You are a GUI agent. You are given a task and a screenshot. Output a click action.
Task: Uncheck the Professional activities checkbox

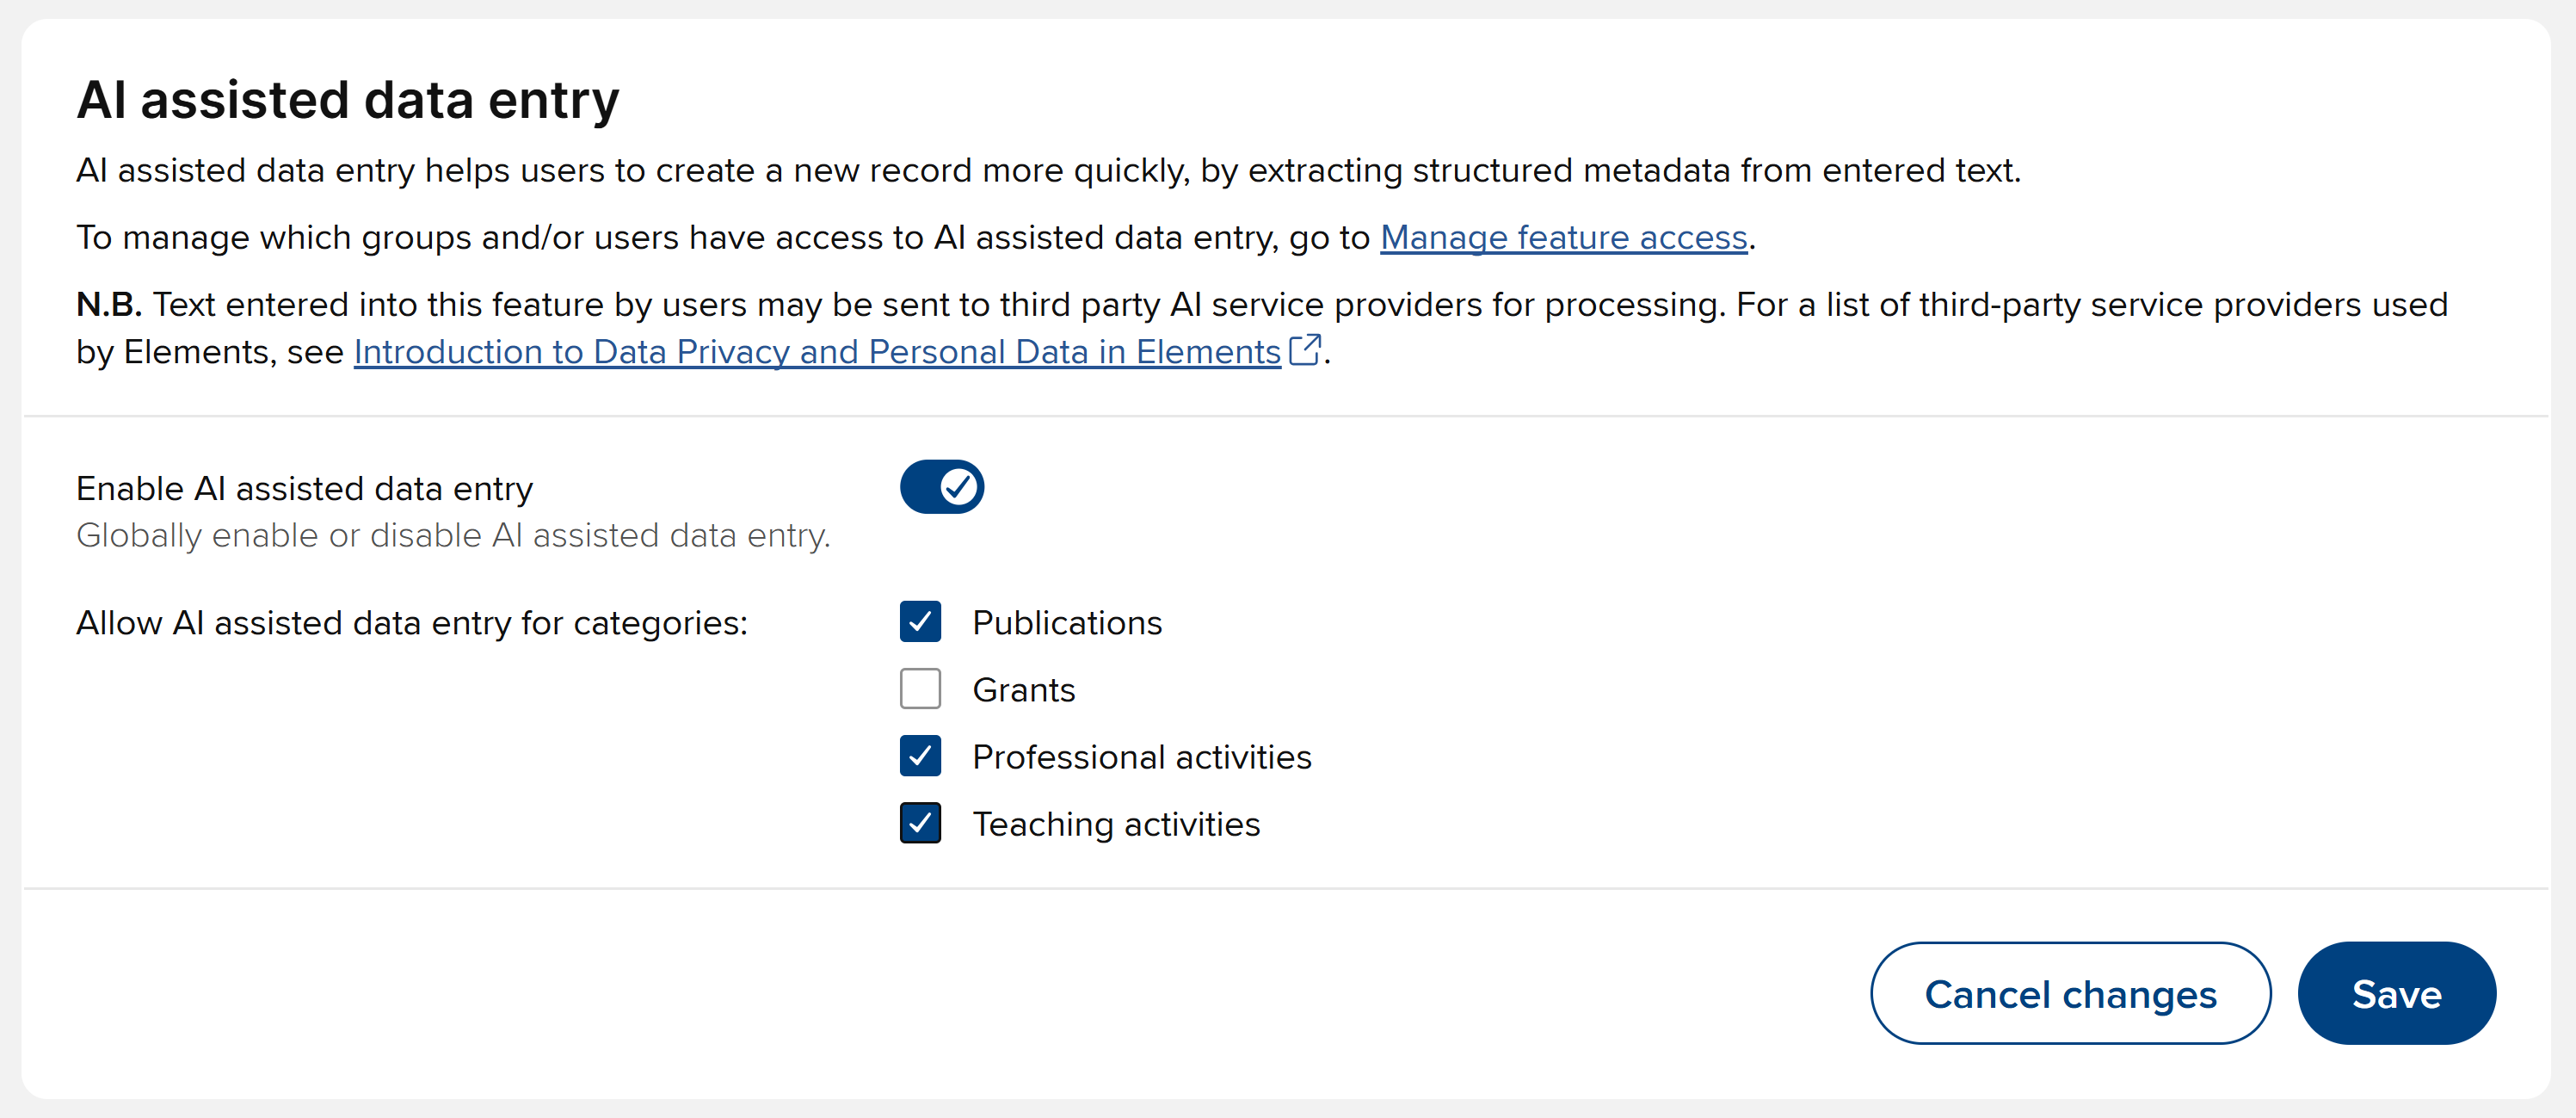pos(920,756)
